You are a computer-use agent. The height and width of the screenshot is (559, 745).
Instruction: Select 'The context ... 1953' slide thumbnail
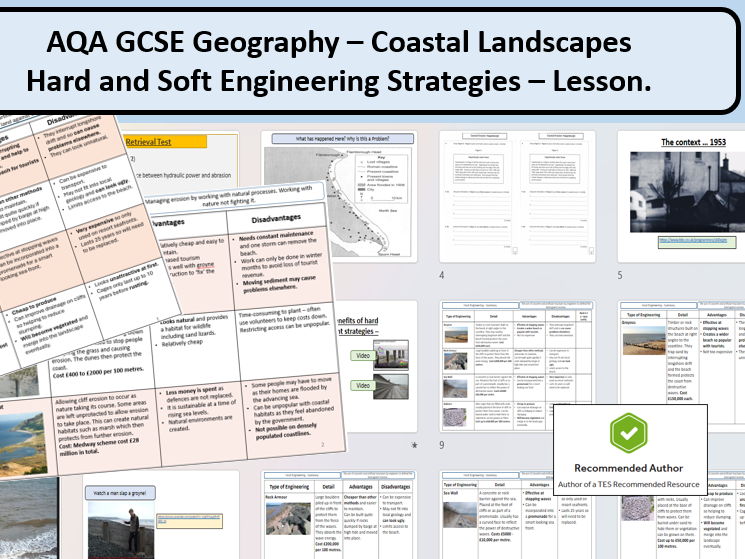point(681,197)
